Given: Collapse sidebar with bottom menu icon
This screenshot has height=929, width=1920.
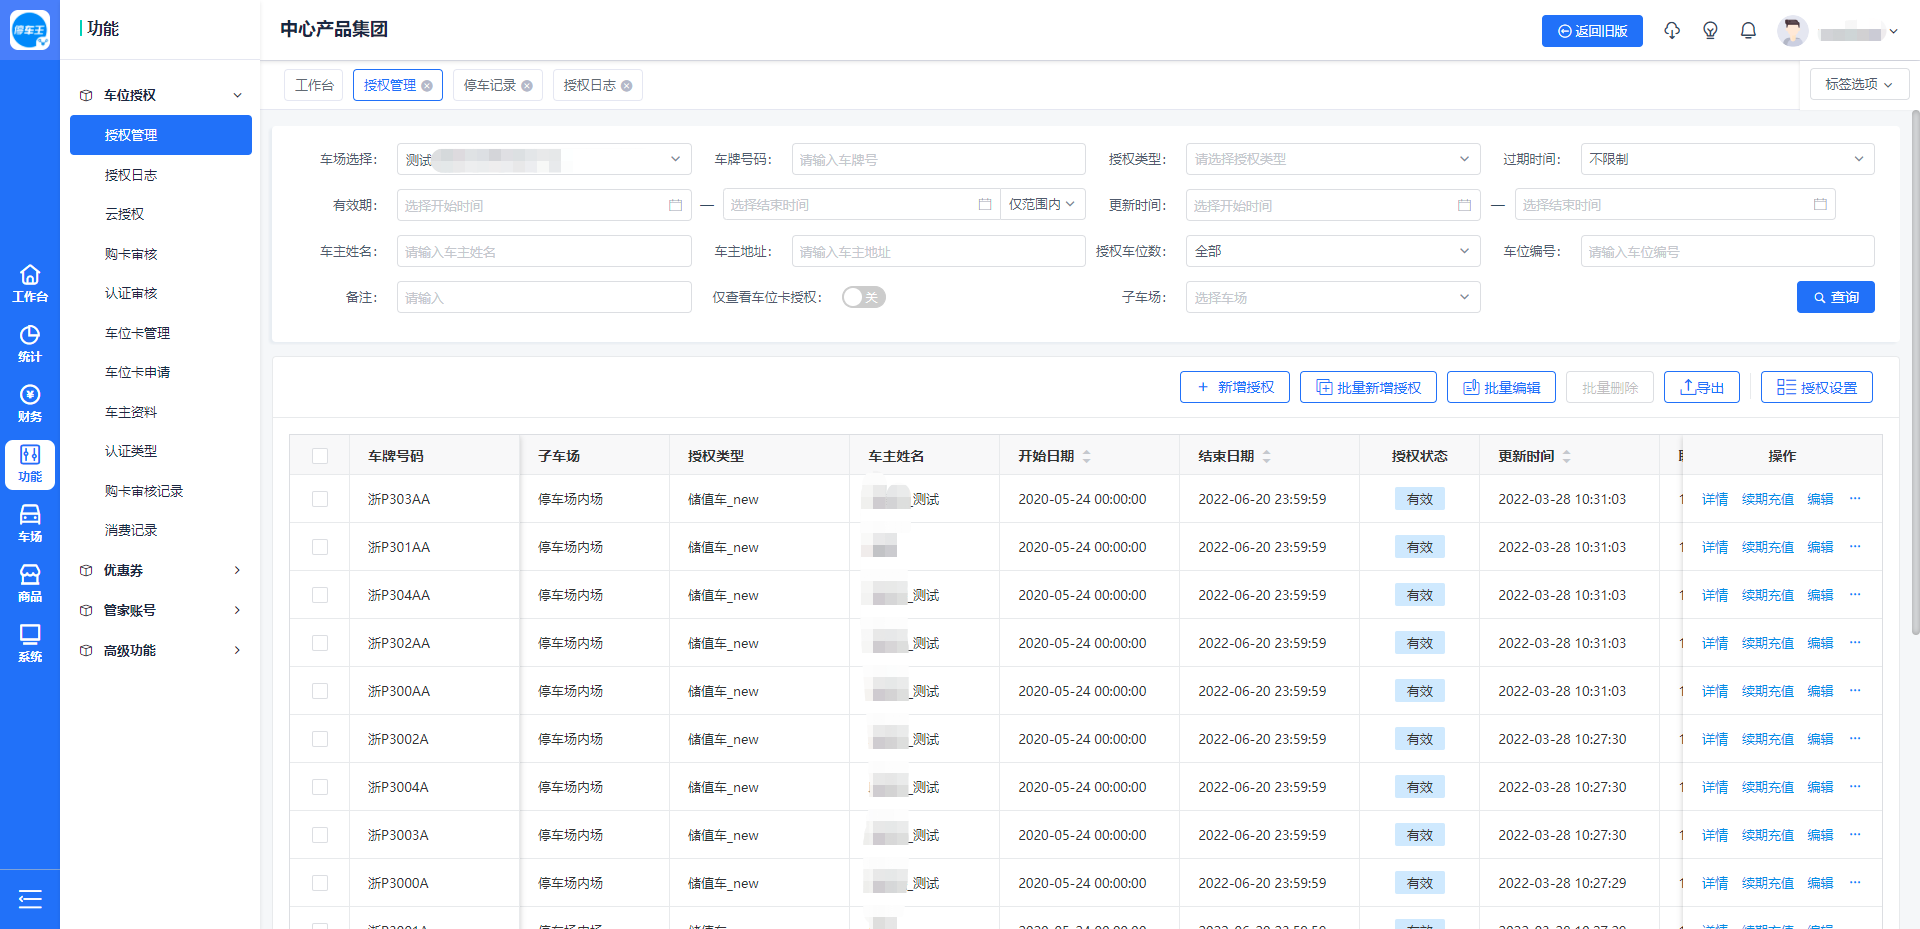Looking at the screenshot, I should (30, 899).
